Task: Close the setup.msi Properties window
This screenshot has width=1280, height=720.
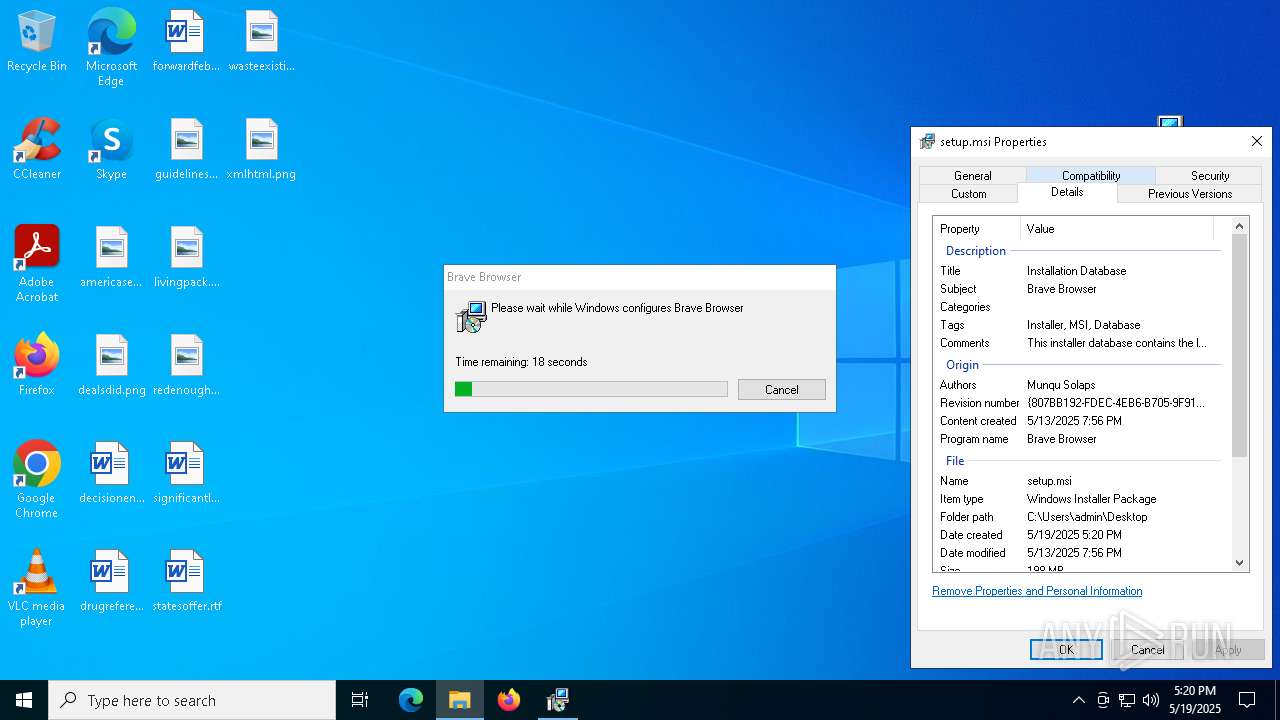Action: pos(1257,142)
